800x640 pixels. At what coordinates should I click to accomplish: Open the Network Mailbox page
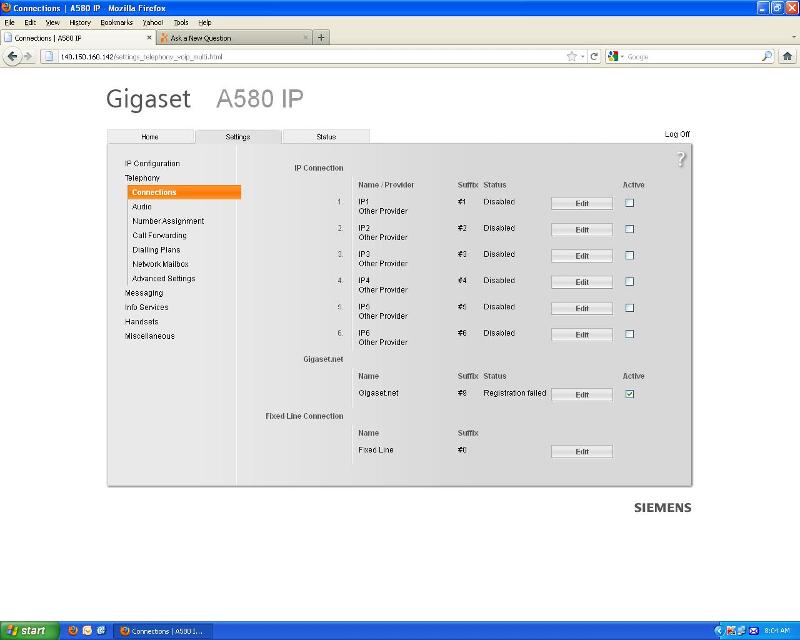pos(160,264)
